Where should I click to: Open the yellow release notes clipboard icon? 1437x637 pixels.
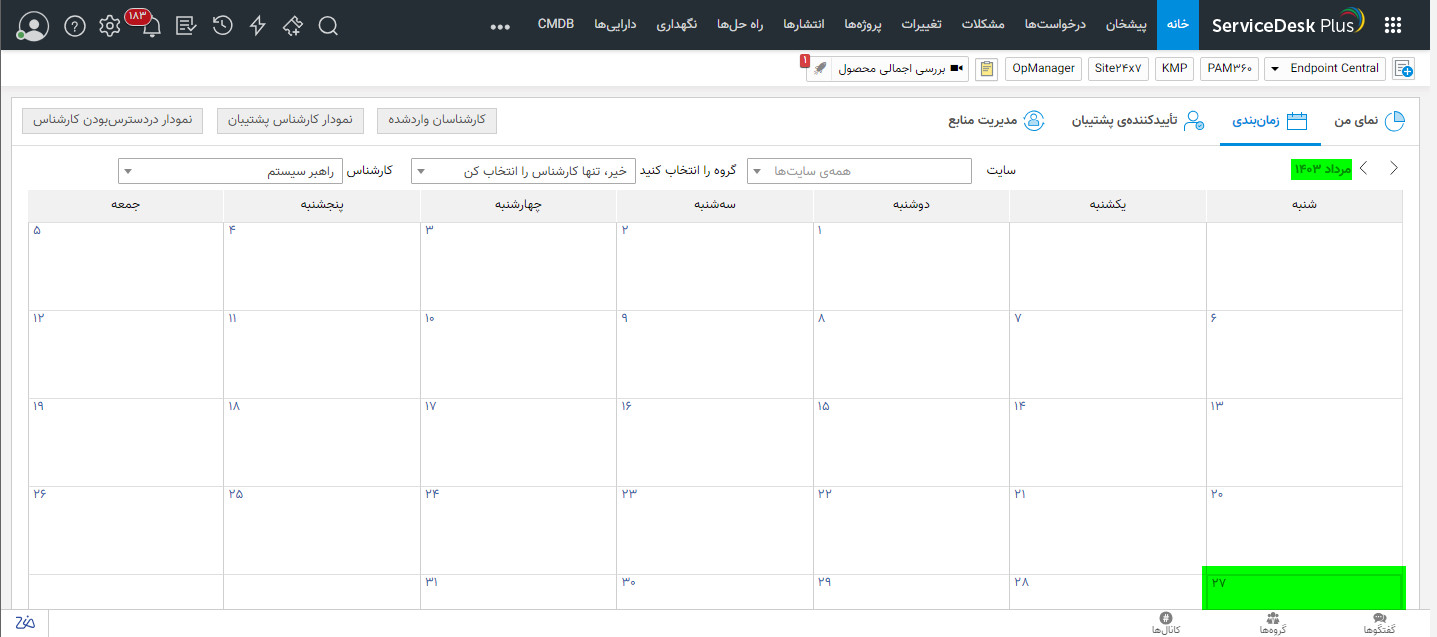tap(986, 68)
